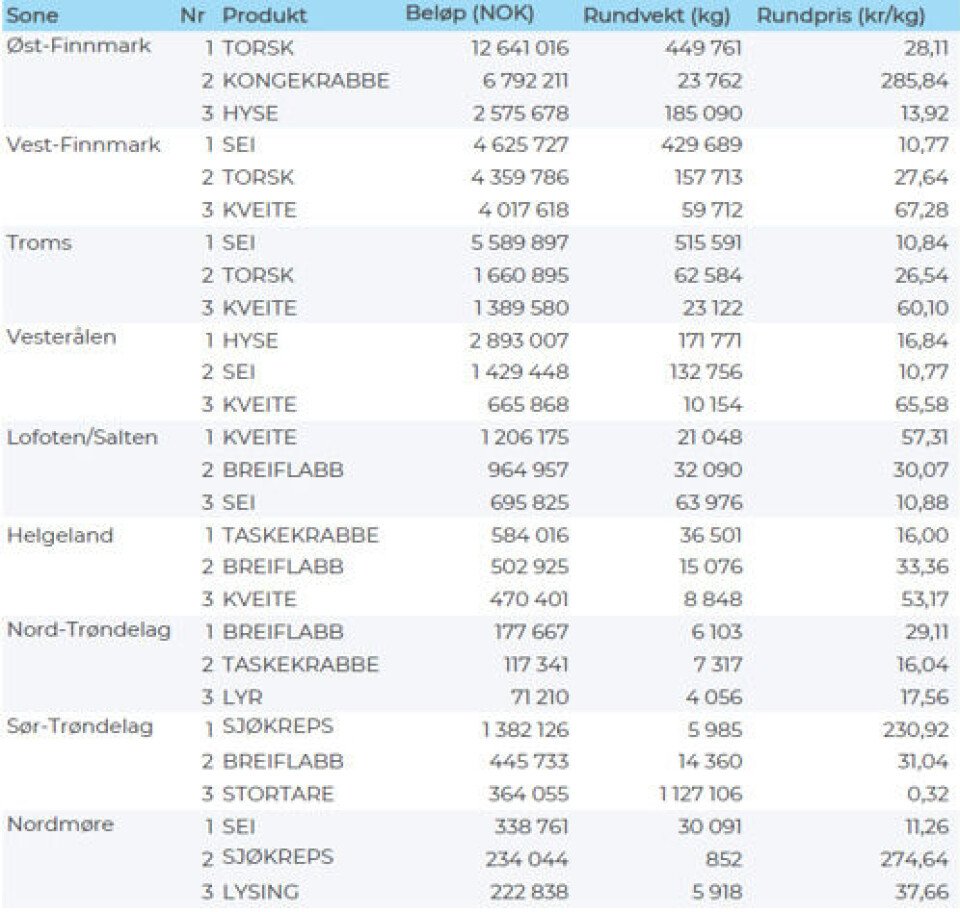Select the Lofoten/Salten zone label
The width and height of the screenshot is (960, 912).
coord(82,437)
